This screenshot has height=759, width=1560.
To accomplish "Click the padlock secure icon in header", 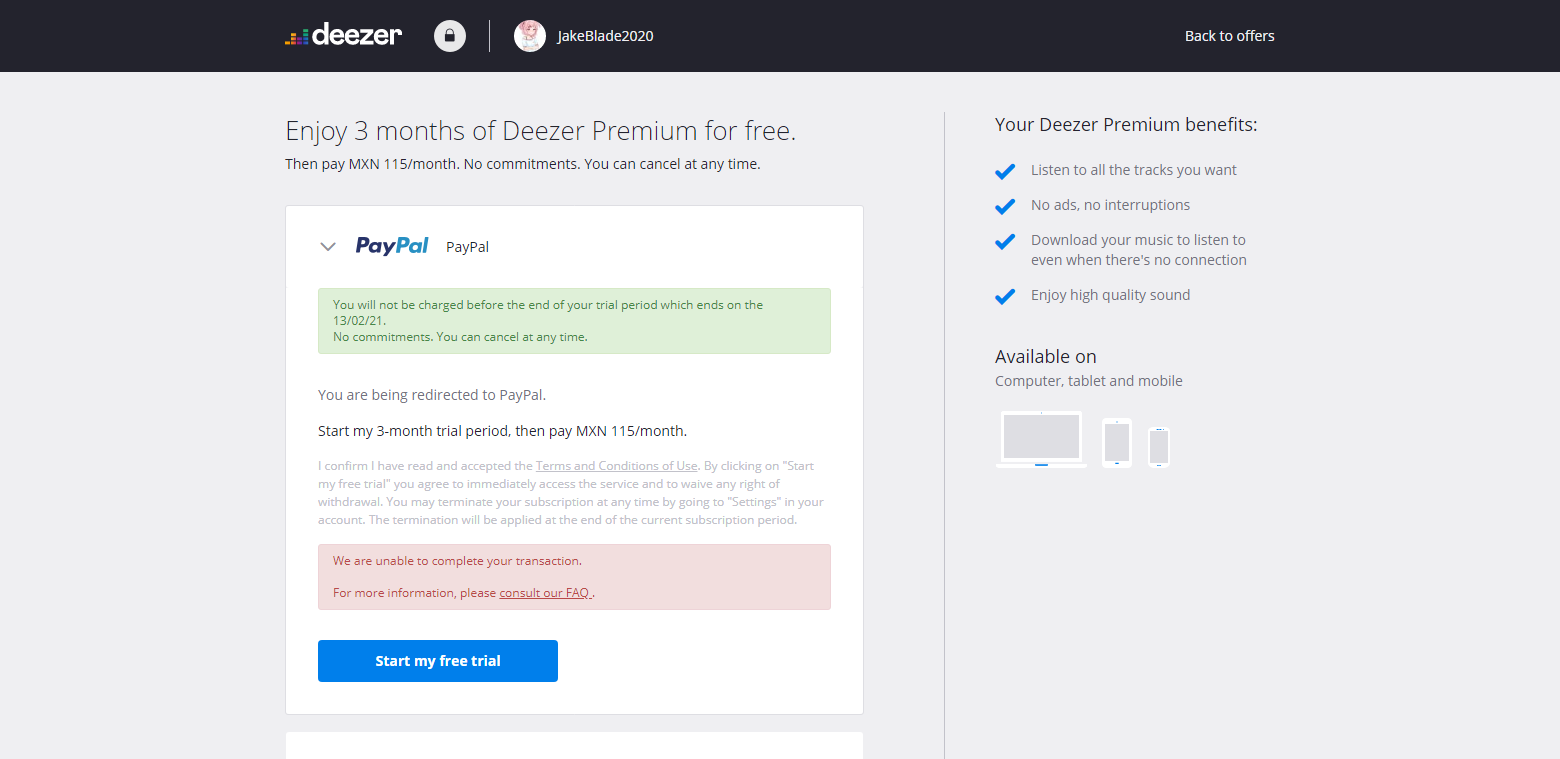I will pos(450,36).
